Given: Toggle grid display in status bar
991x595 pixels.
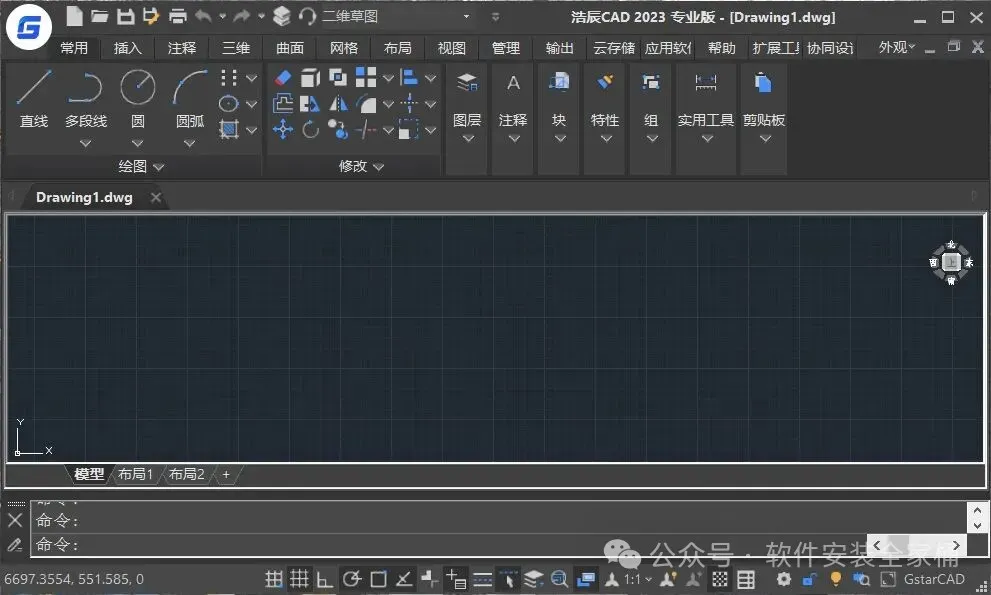Looking at the screenshot, I should tap(299, 579).
